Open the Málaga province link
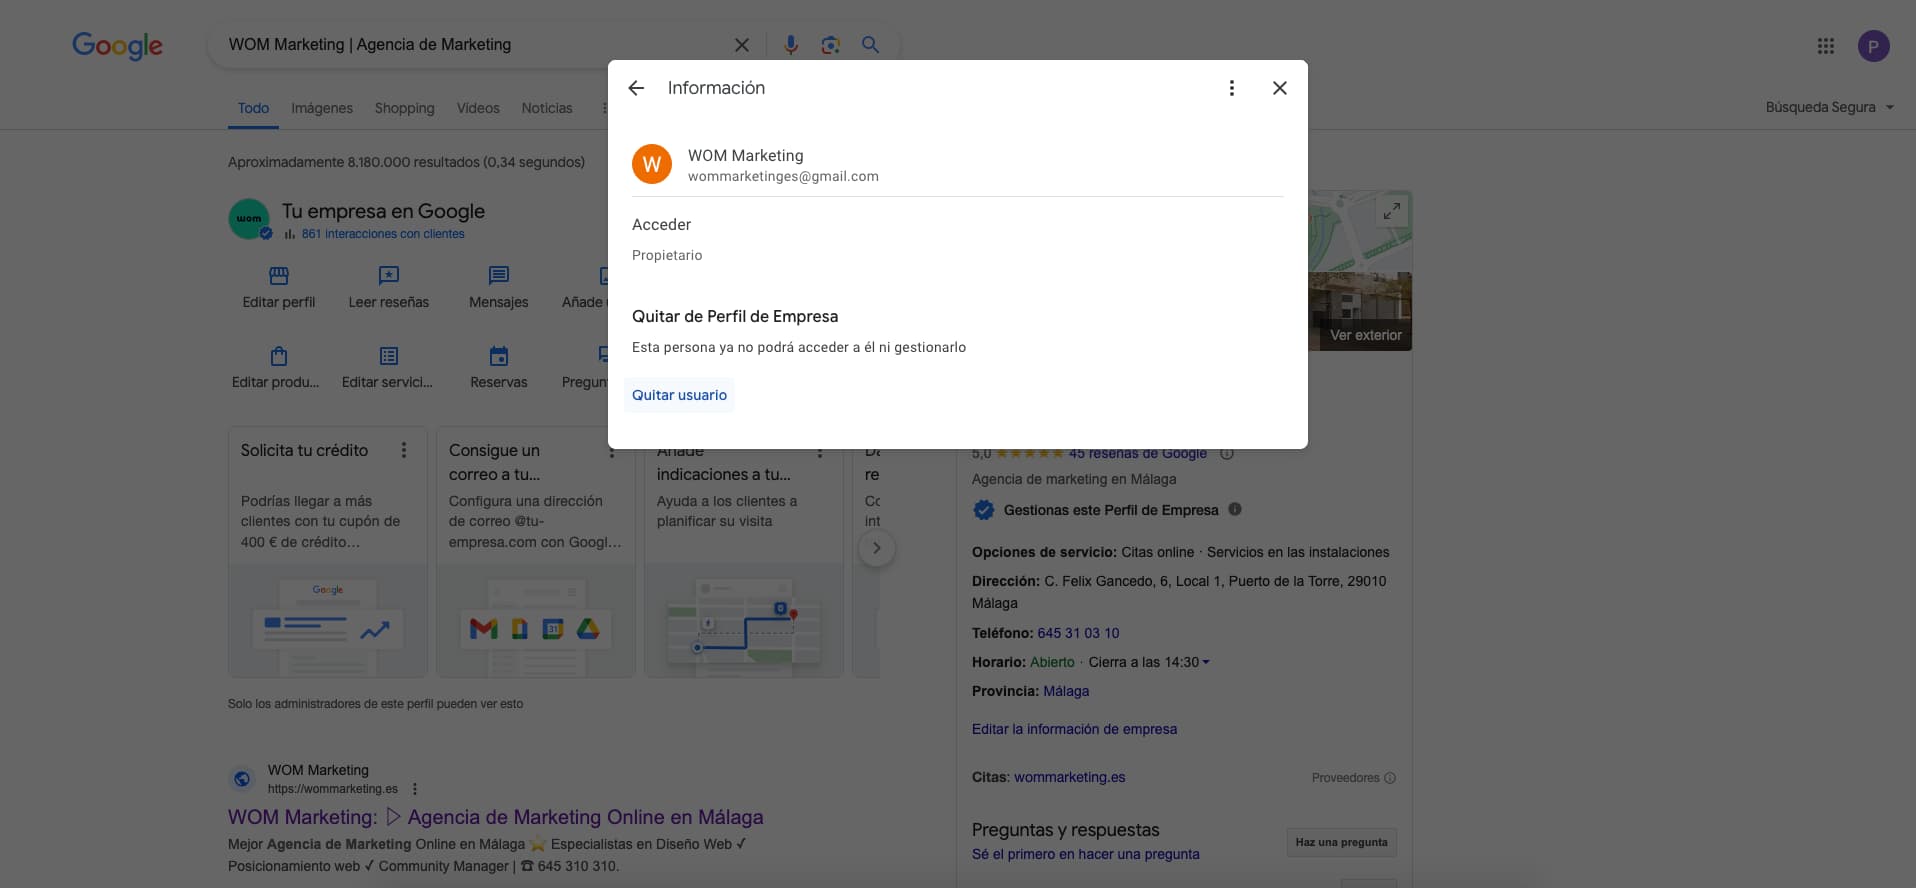Image resolution: width=1916 pixels, height=888 pixels. pos(1066,691)
